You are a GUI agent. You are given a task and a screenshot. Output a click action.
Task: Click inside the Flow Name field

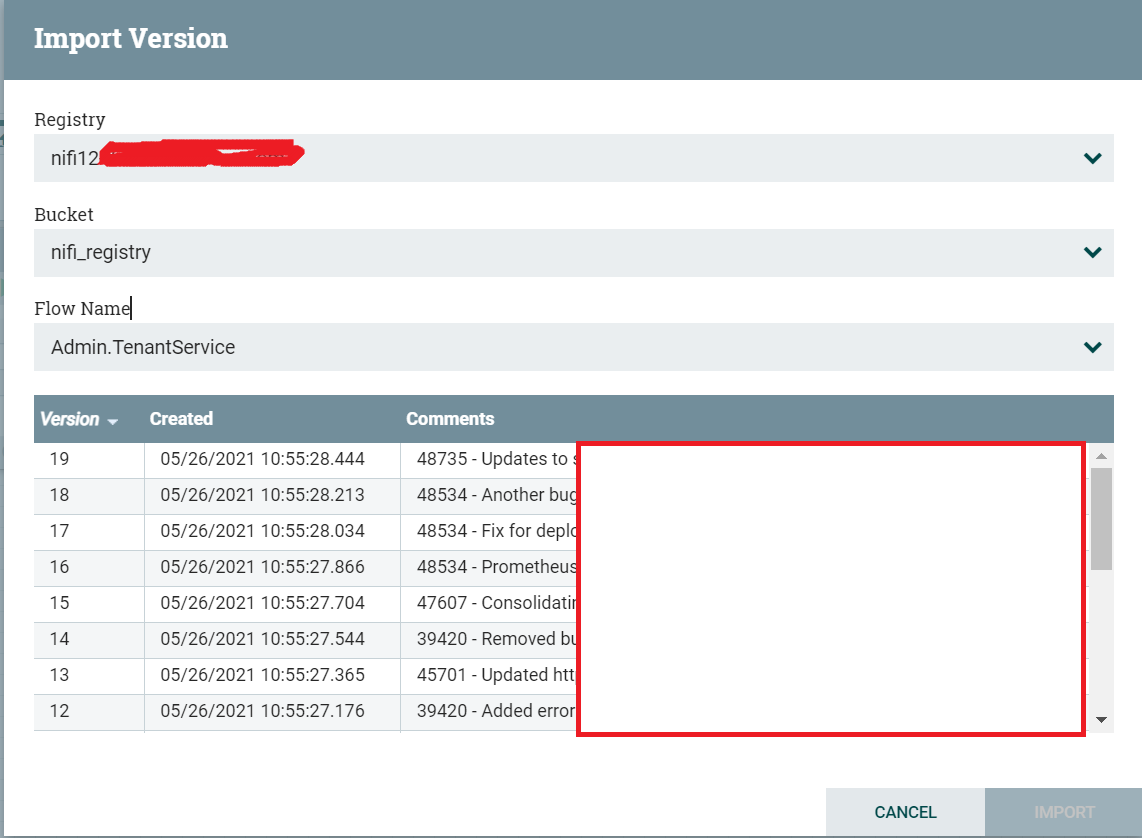pyautogui.click(x=300, y=347)
